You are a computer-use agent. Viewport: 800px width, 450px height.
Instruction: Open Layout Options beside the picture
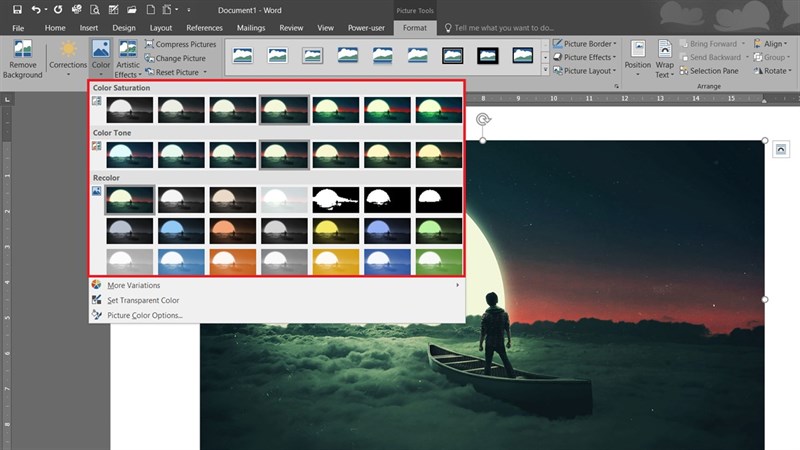point(781,149)
